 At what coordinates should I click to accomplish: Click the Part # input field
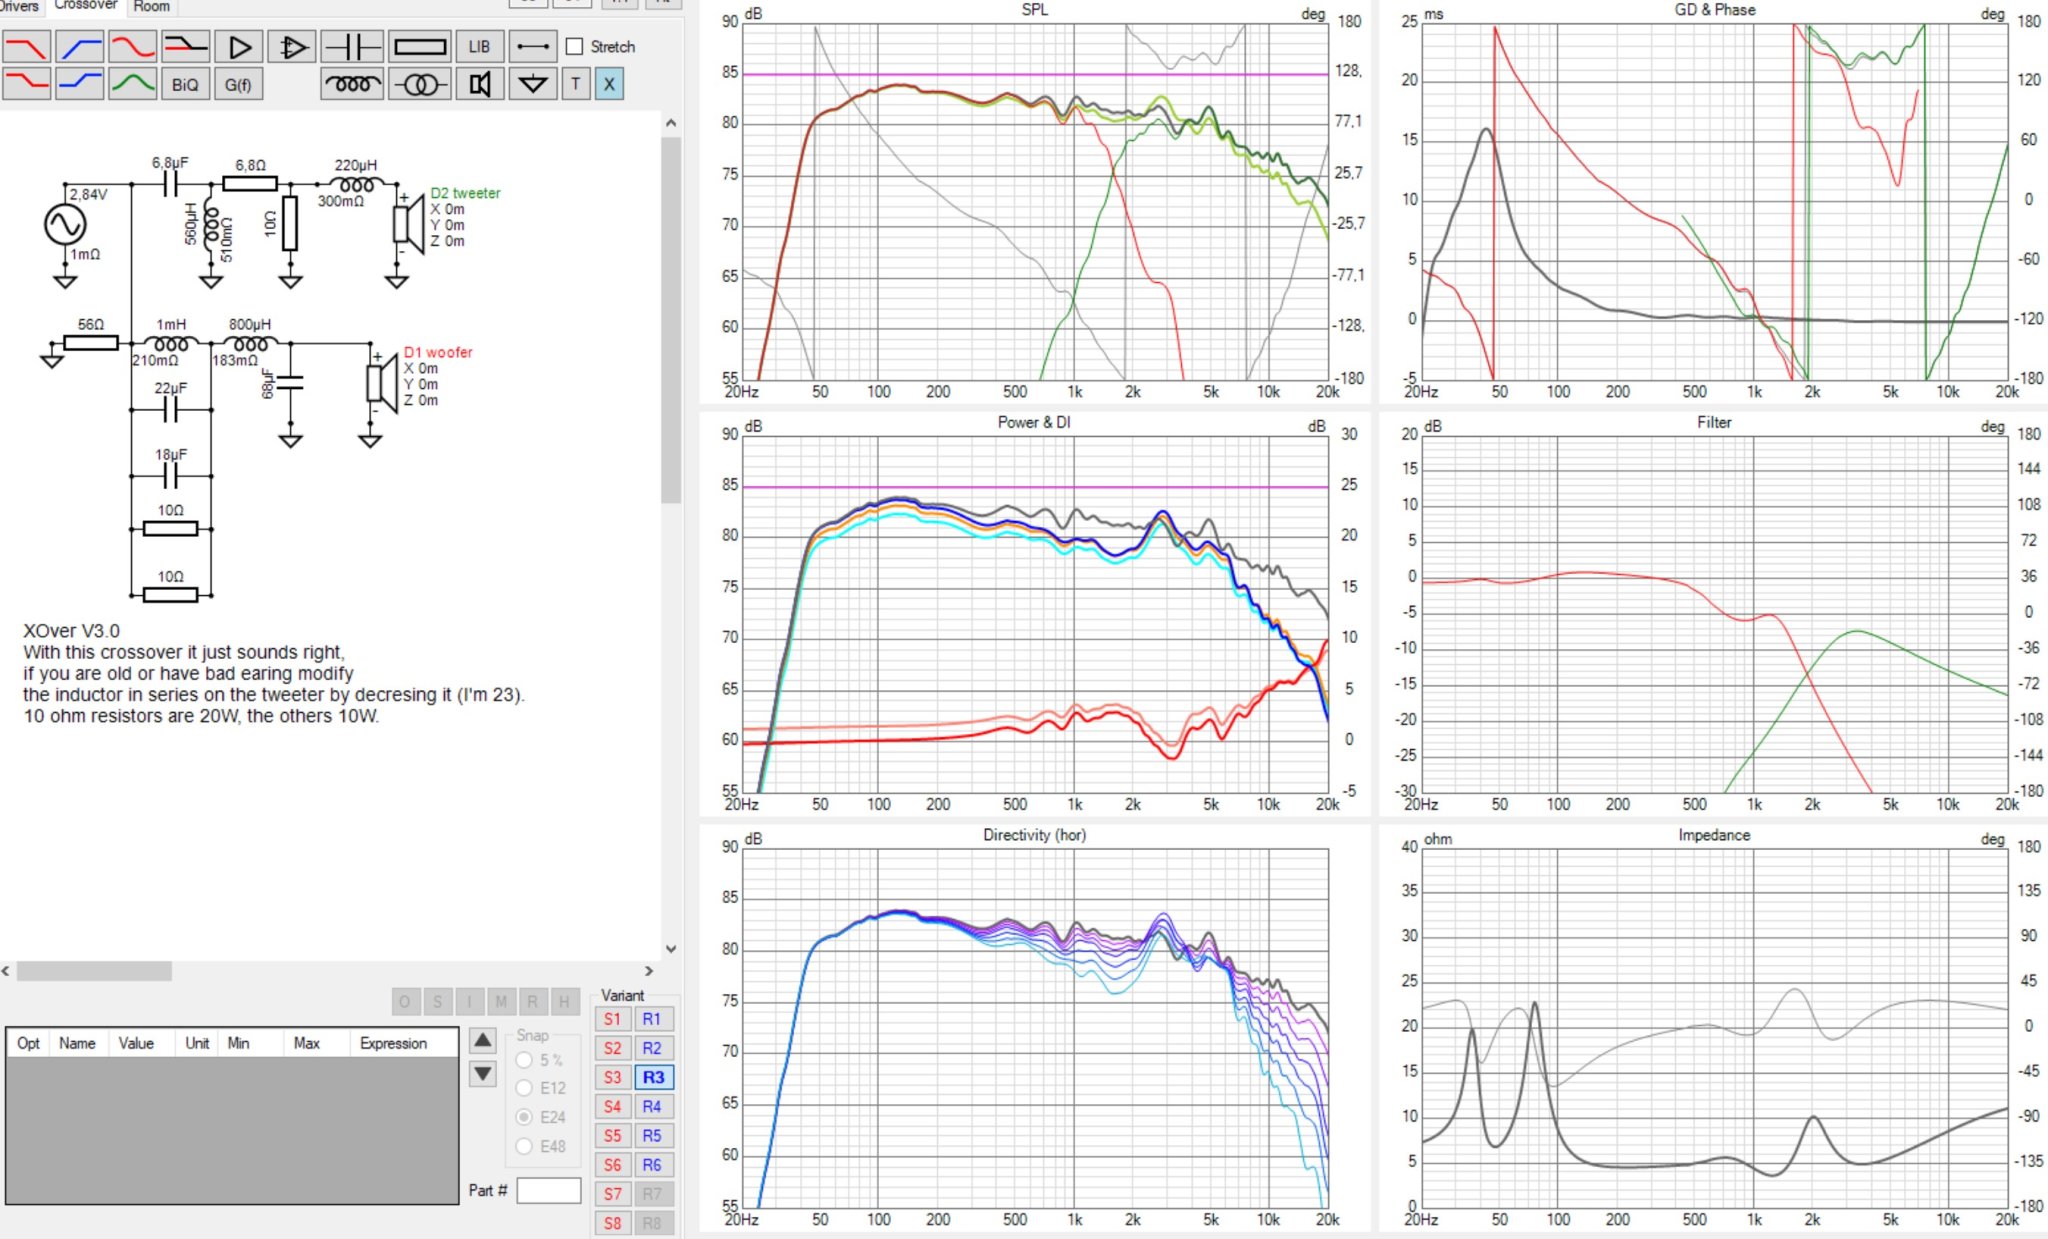tap(549, 1190)
